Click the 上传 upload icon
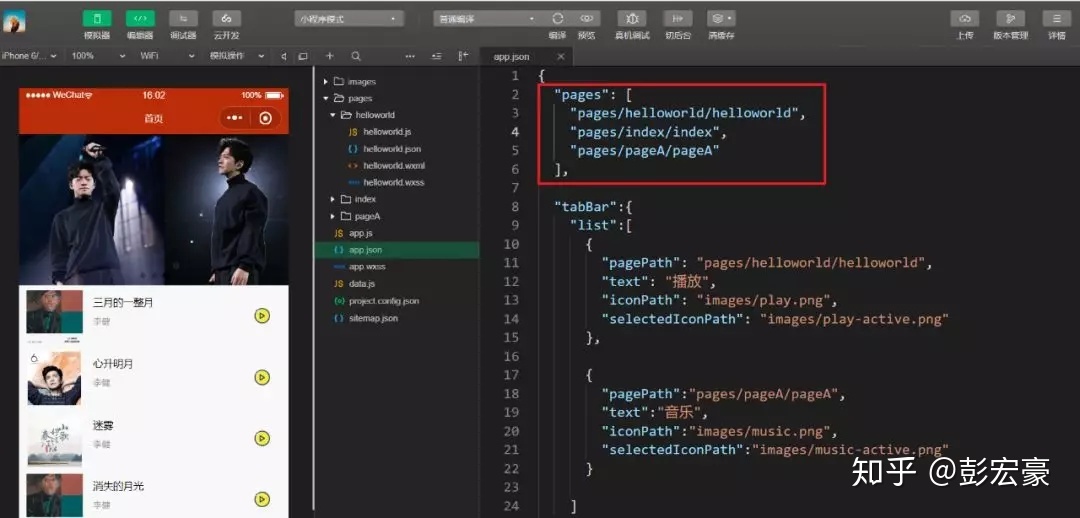 965,19
